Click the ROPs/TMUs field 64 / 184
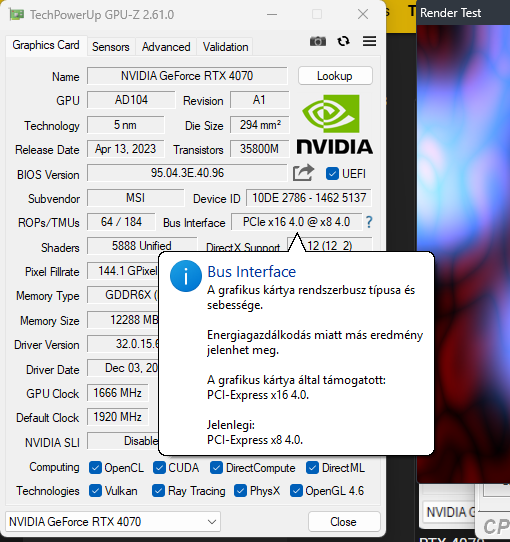The image size is (510, 542). click(x=121, y=222)
